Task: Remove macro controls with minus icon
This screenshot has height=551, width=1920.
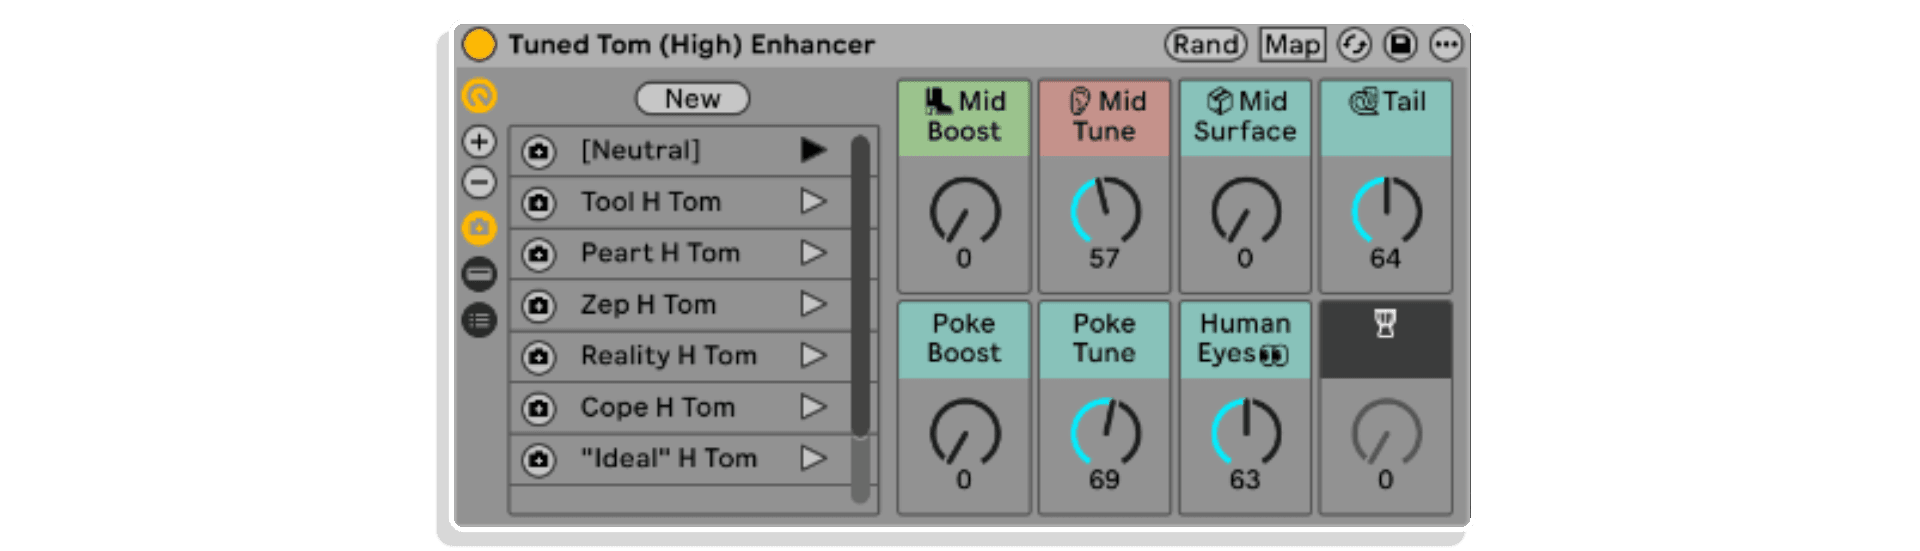Action: coord(479,183)
